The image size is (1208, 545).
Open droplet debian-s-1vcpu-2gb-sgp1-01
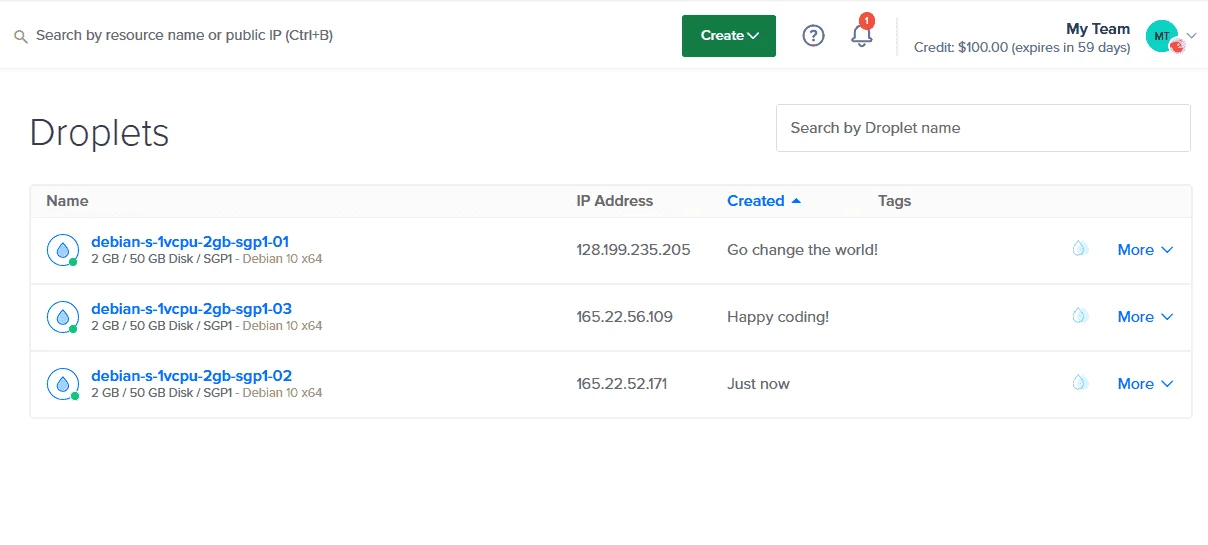point(190,241)
